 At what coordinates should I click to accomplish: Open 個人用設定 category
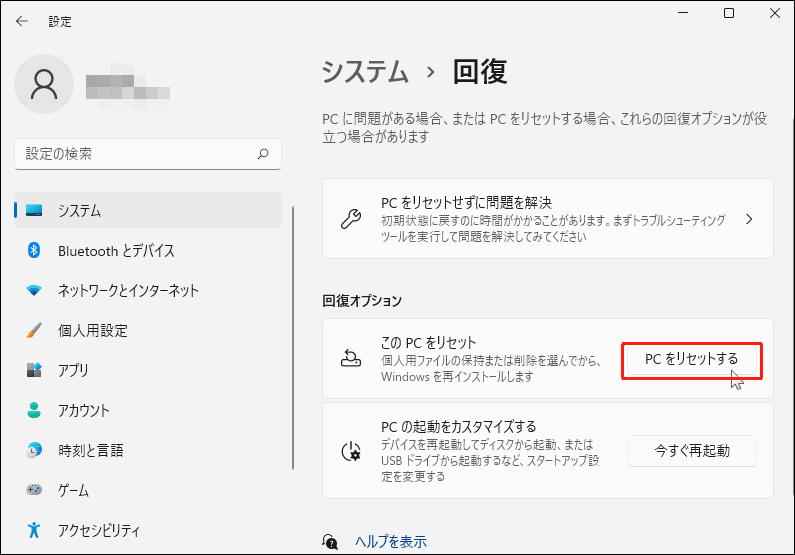(148, 330)
